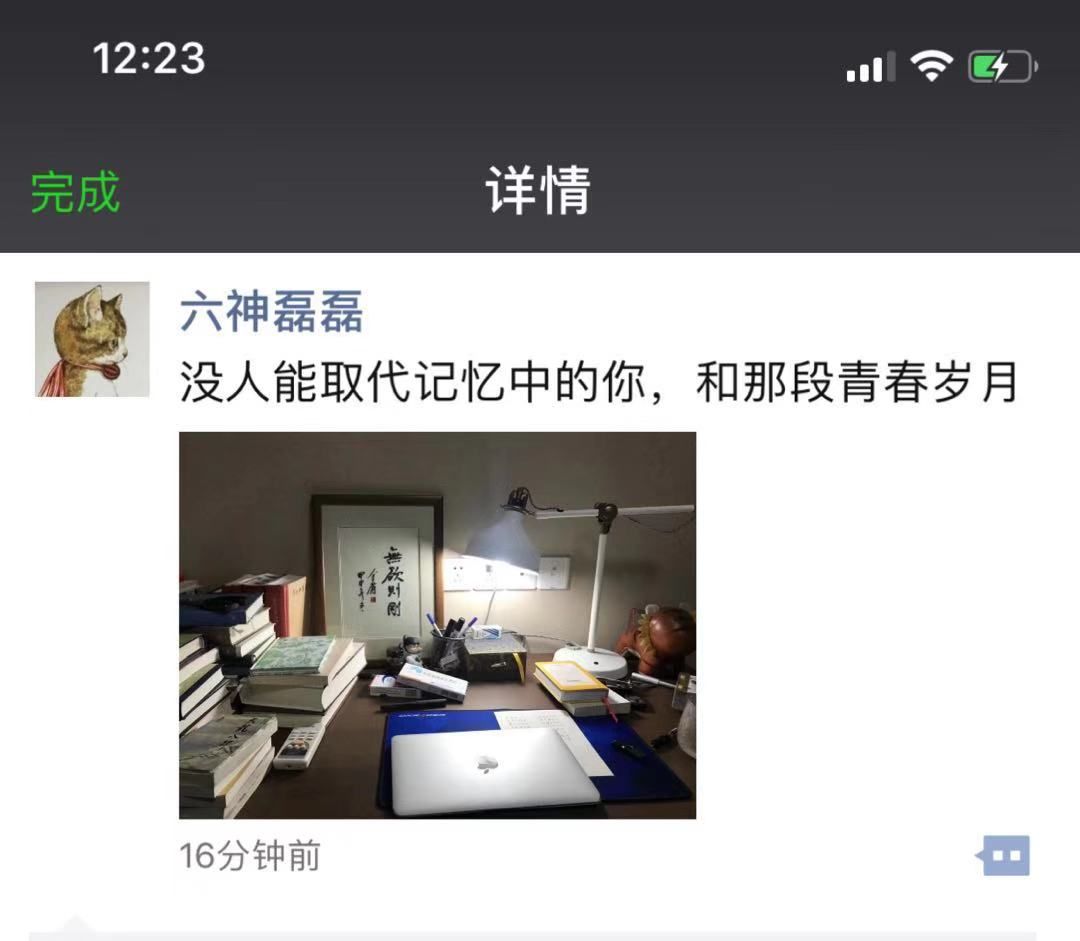This screenshot has width=1080, height=941.
Task: Open the desk photo thumbnail
Action: [437, 625]
